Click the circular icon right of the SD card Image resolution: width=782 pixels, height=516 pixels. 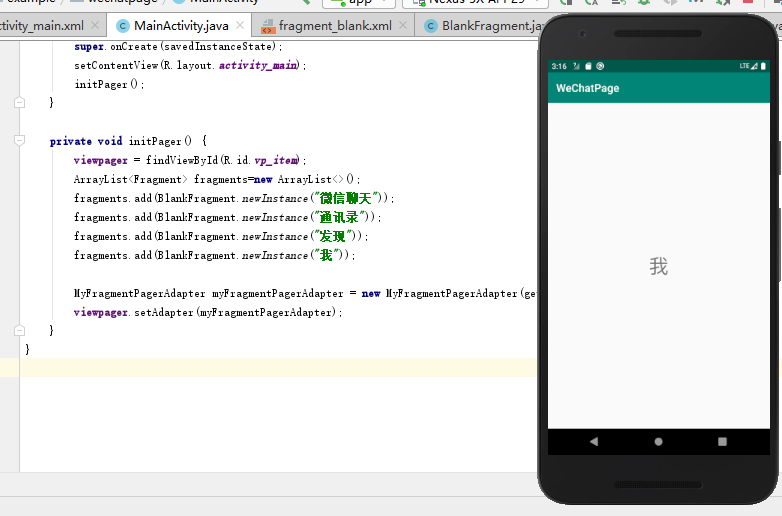click(600, 66)
